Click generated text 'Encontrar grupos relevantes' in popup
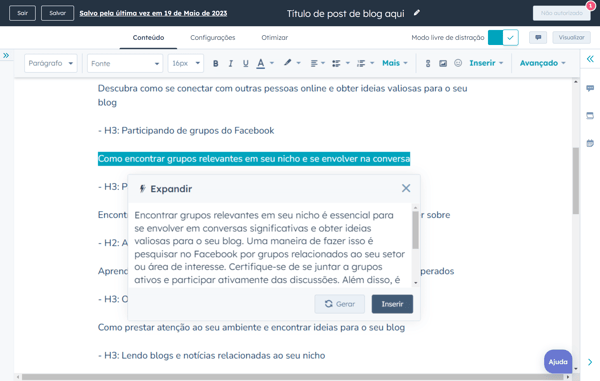 pos(269,247)
